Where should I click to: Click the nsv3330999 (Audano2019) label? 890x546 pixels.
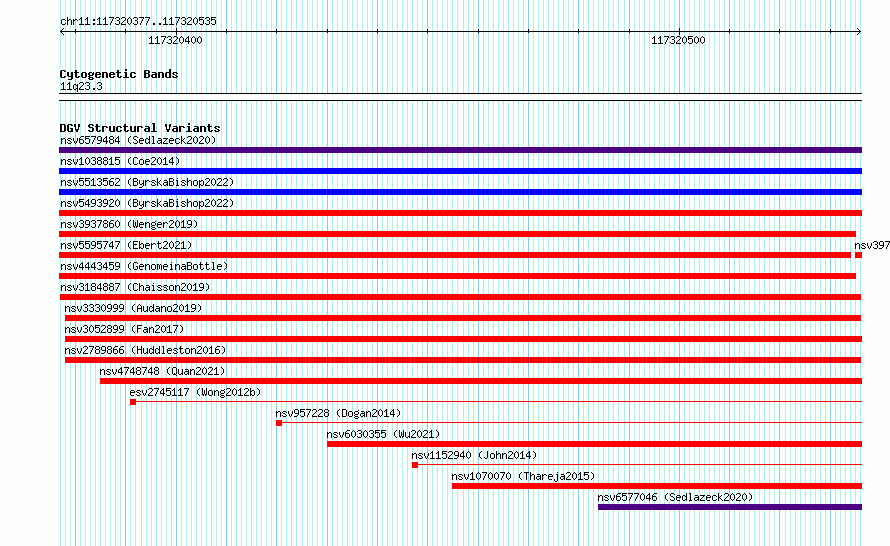[x=133, y=308]
